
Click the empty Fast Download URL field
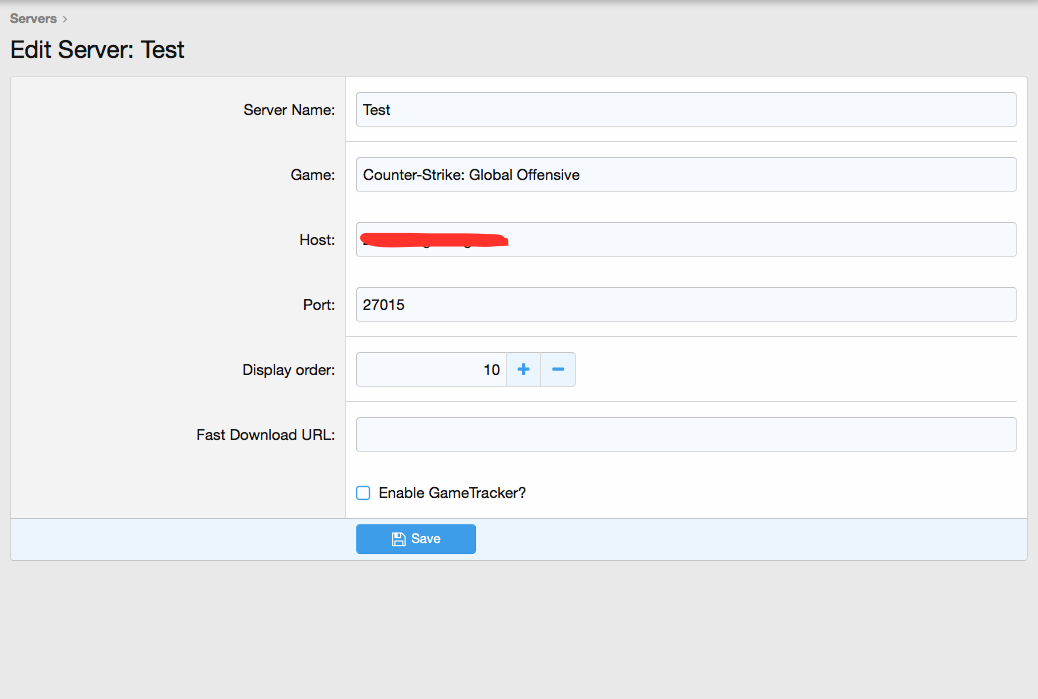coord(686,435)
